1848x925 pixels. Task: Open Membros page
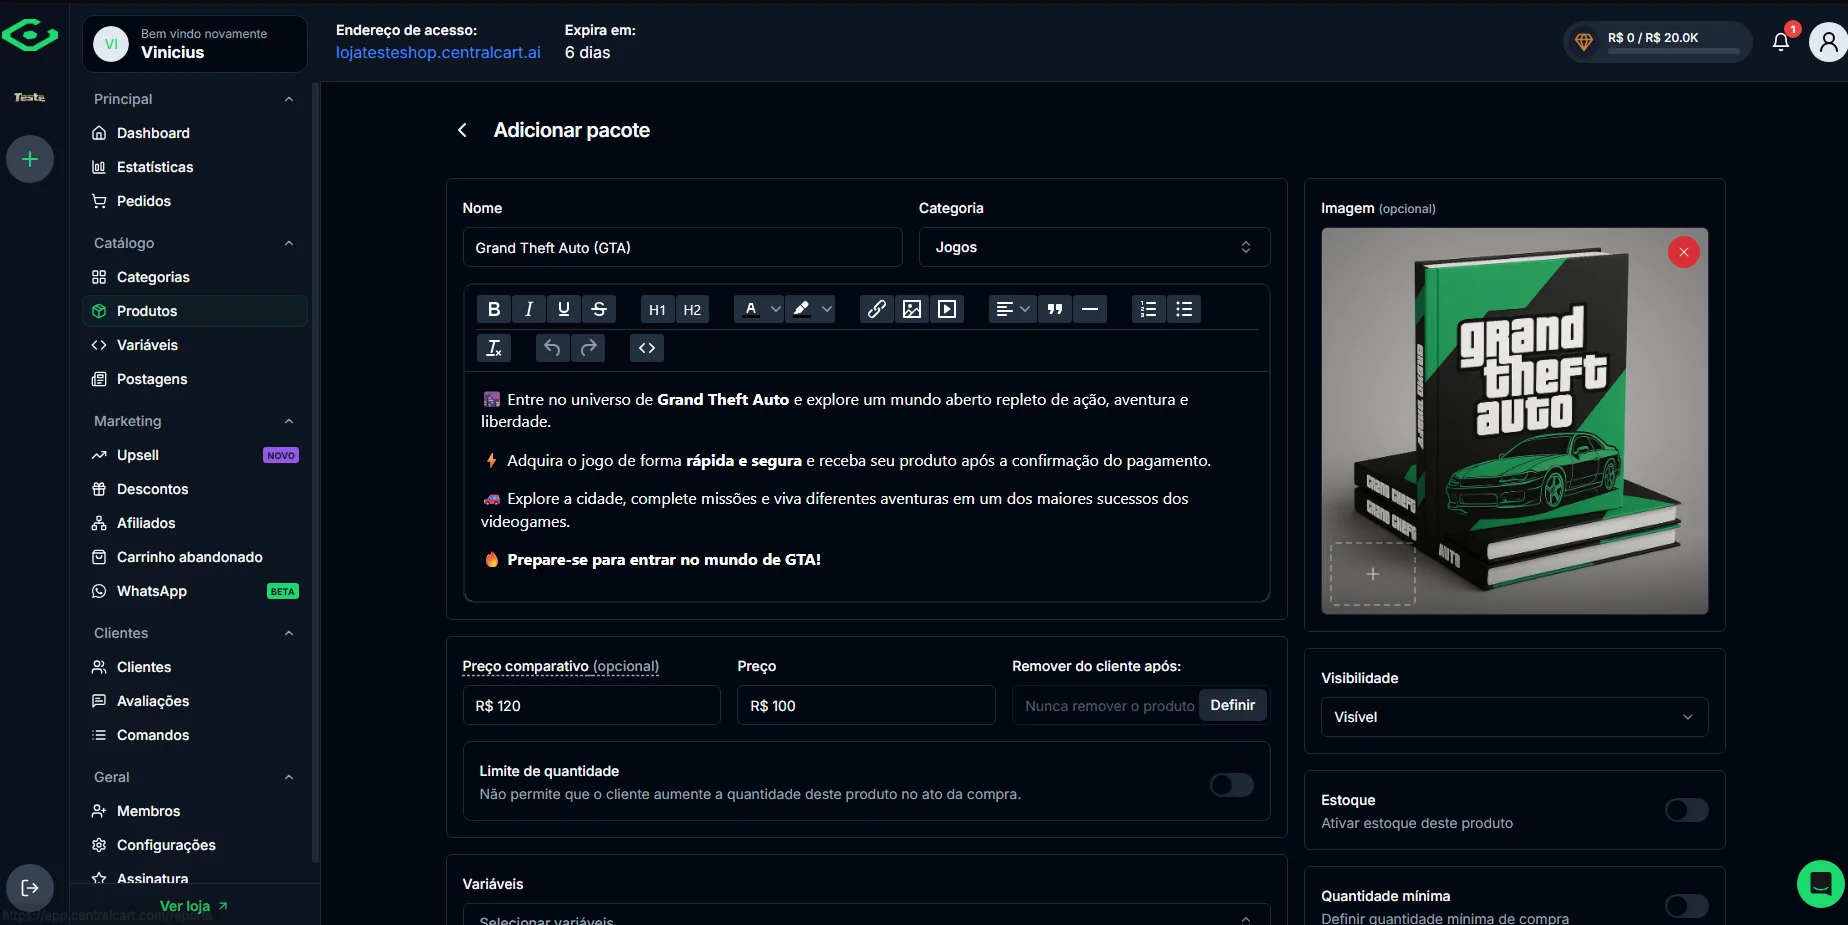pos(194,811)
